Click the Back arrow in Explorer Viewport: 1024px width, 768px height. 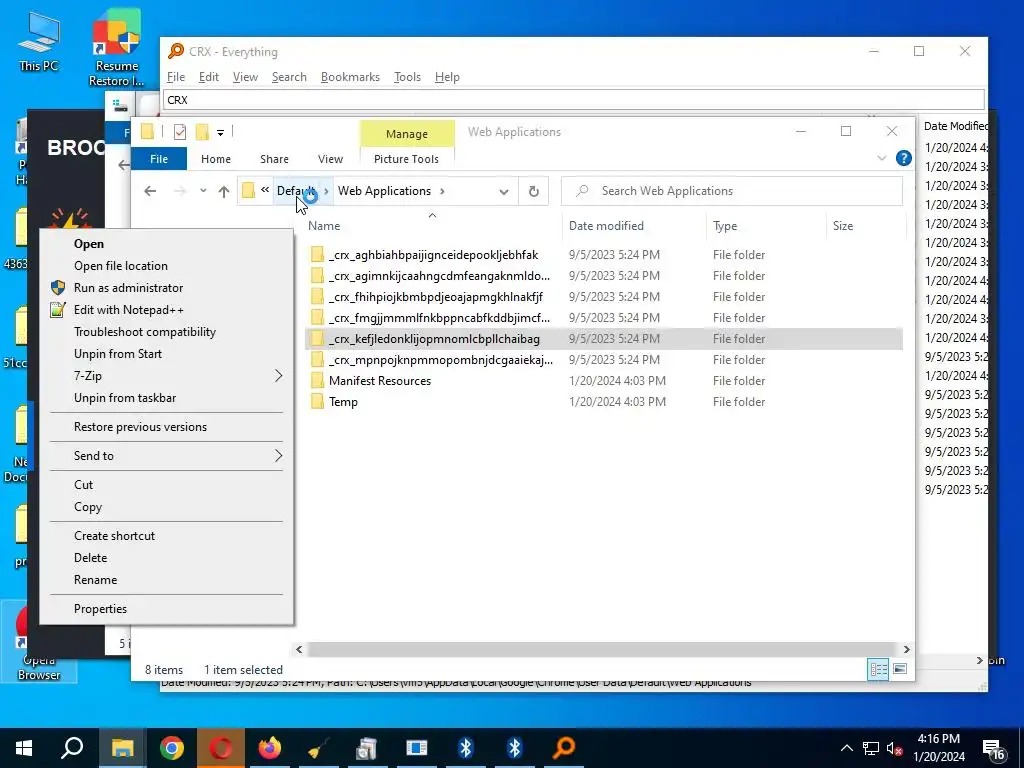pyautogui.click(x=150, y=191)
